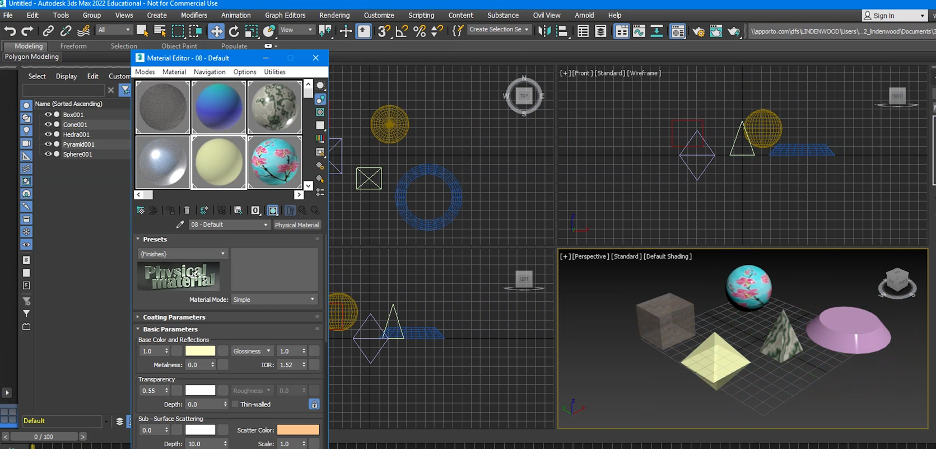Switch to the Object Paint ribbon tab
The height and width of the screenshot is (450, 936).
pos(179,46)
